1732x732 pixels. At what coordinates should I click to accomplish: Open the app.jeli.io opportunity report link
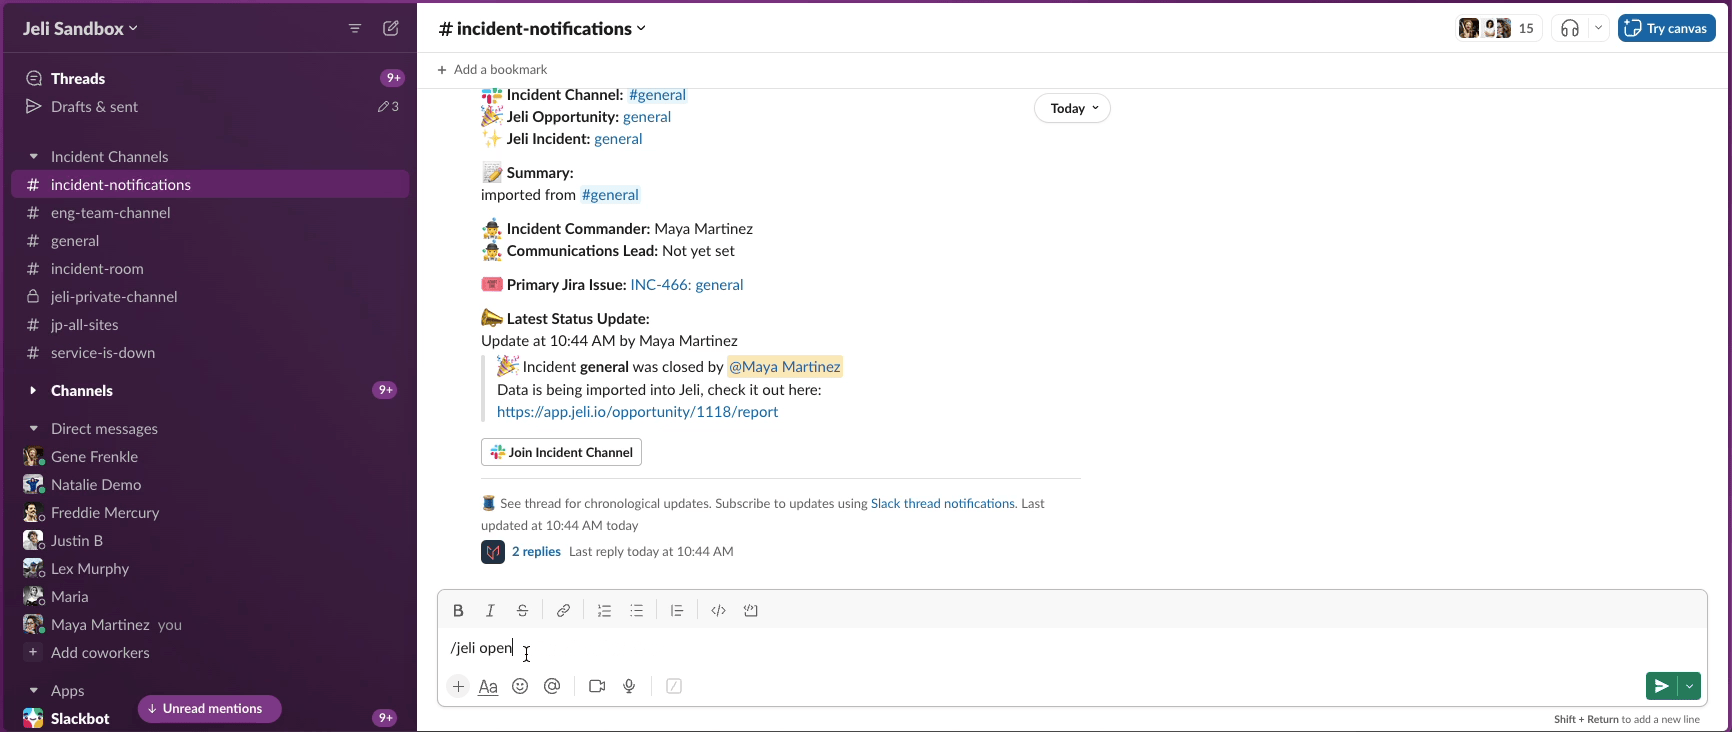637,411
